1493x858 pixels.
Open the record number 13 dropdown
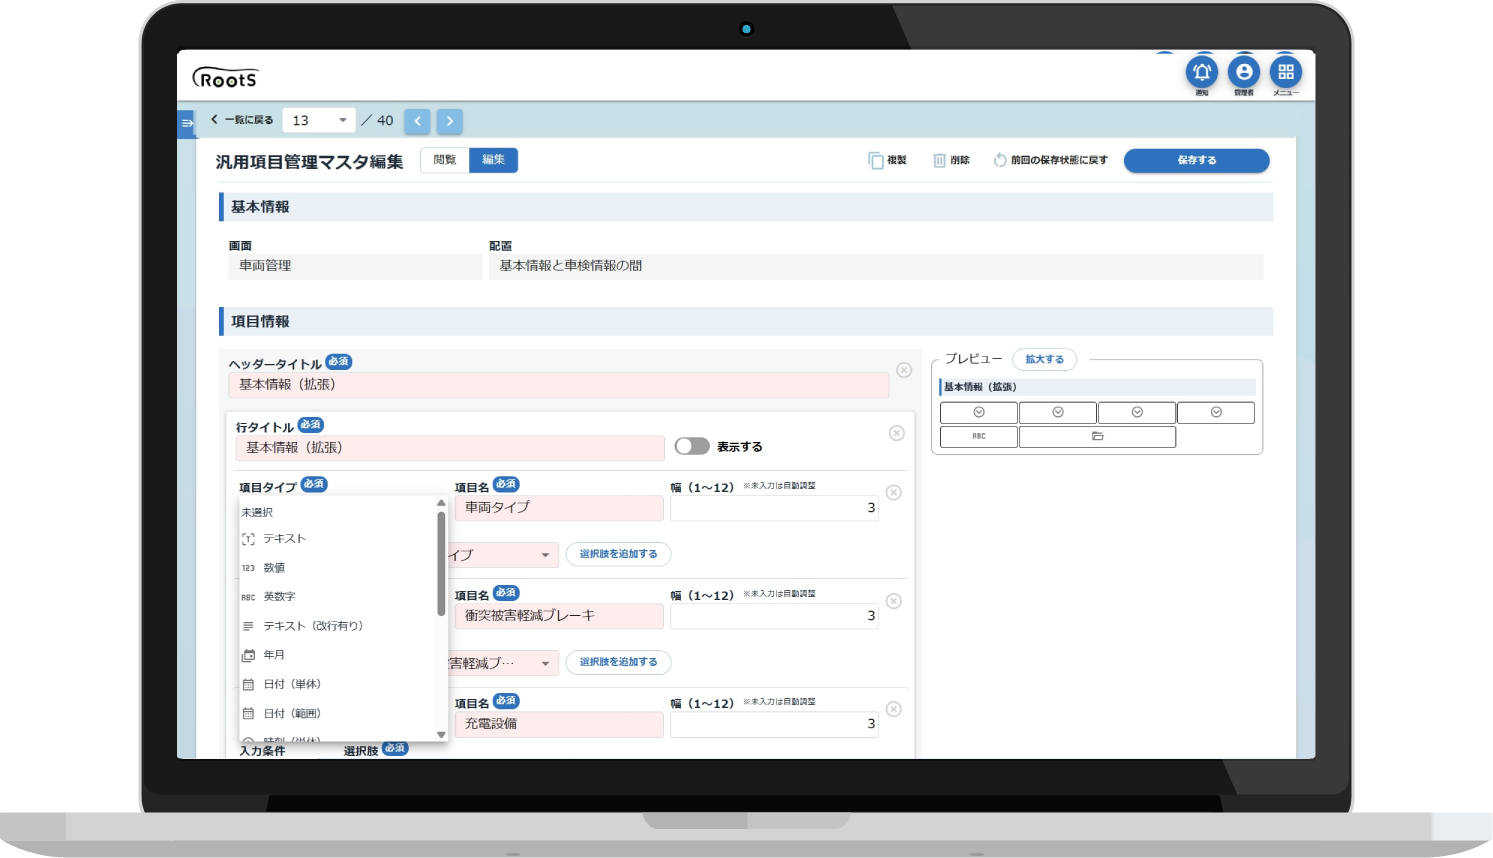319,121
